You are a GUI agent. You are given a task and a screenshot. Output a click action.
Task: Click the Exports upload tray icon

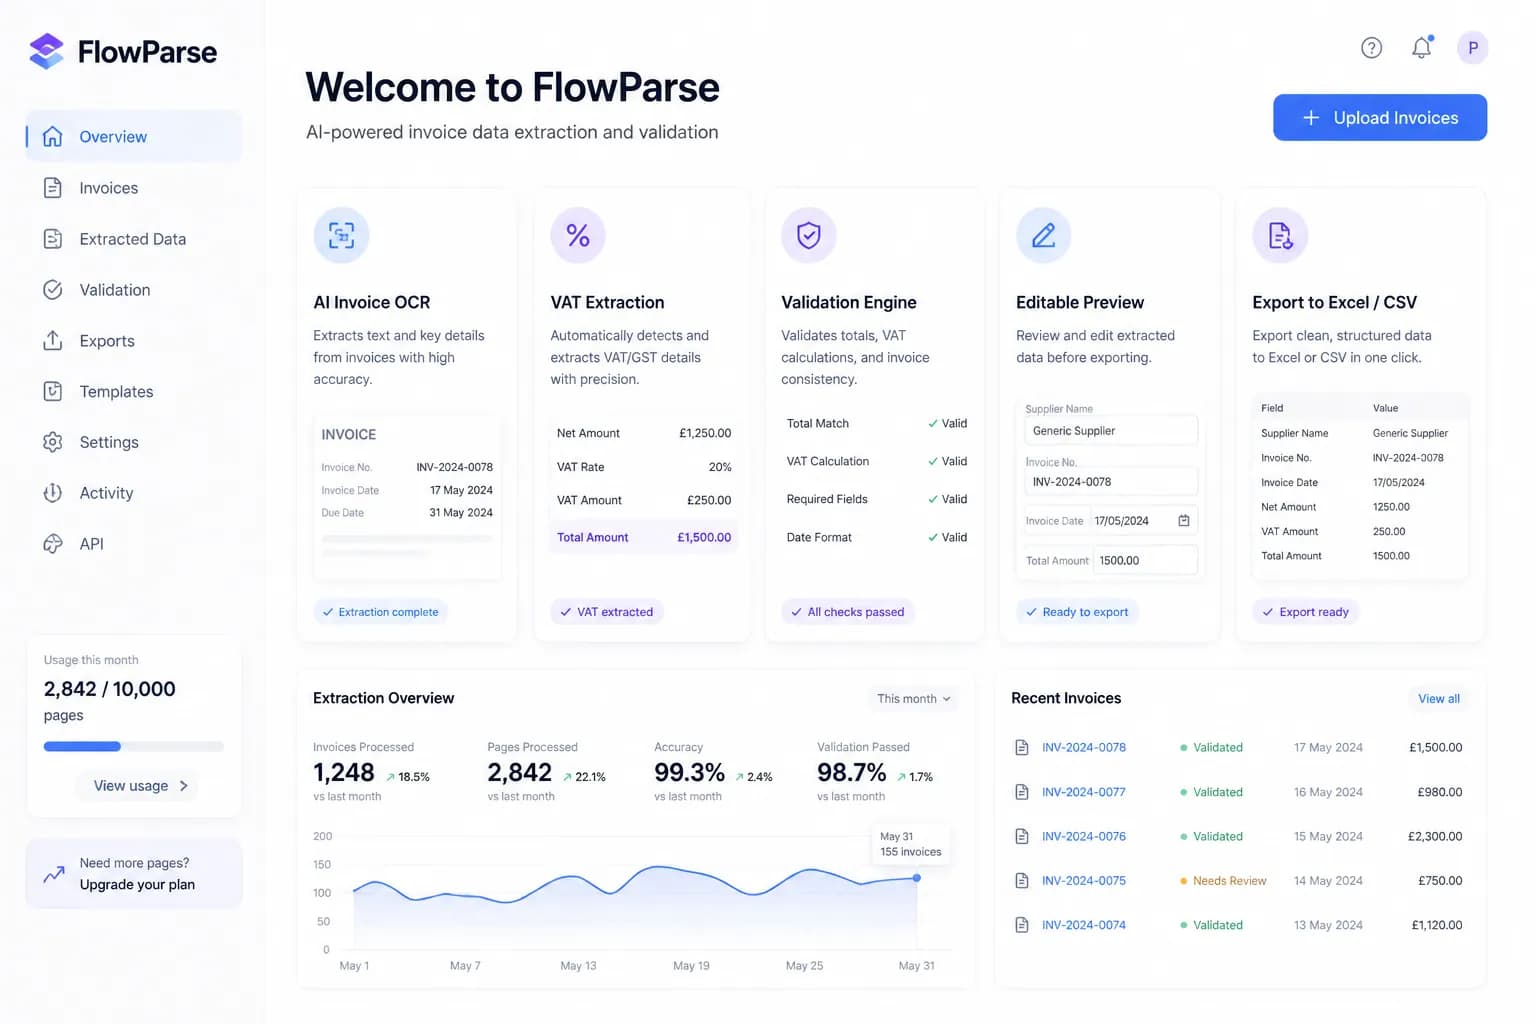click(x=53, y=341)
